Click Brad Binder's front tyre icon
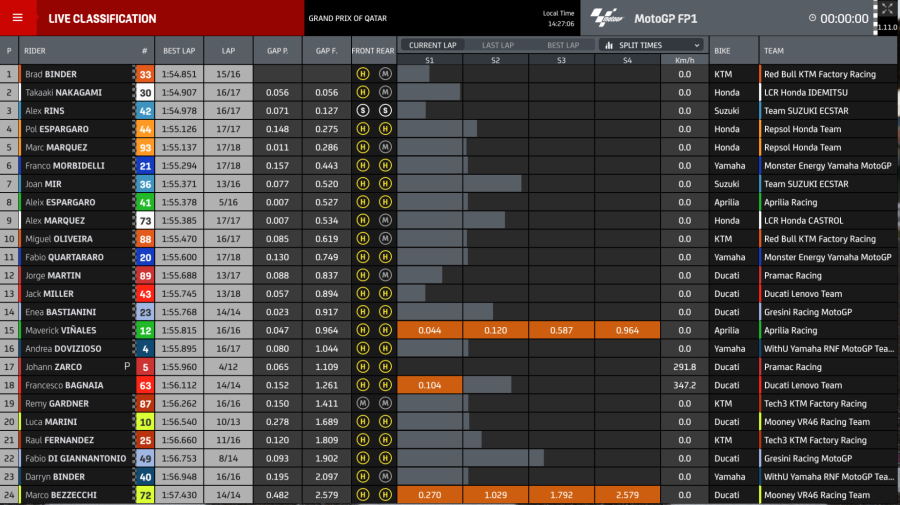Screen dimensions: 900x505 click(x=363, y=74)
